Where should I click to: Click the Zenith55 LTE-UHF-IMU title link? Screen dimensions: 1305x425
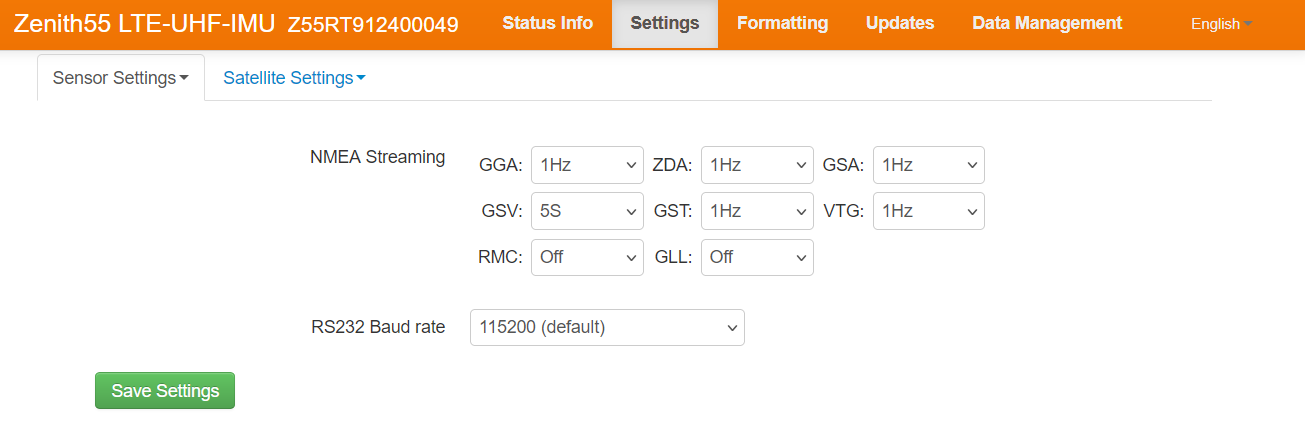click(144, 23)
